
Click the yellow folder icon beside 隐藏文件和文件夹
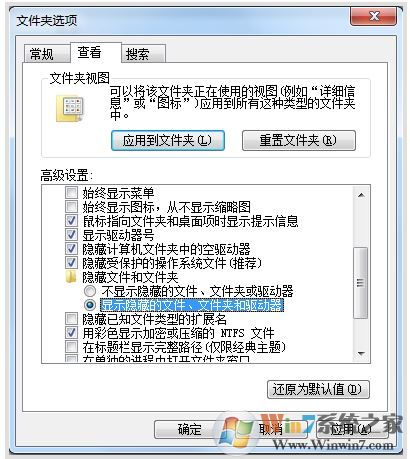pos(71,277)
